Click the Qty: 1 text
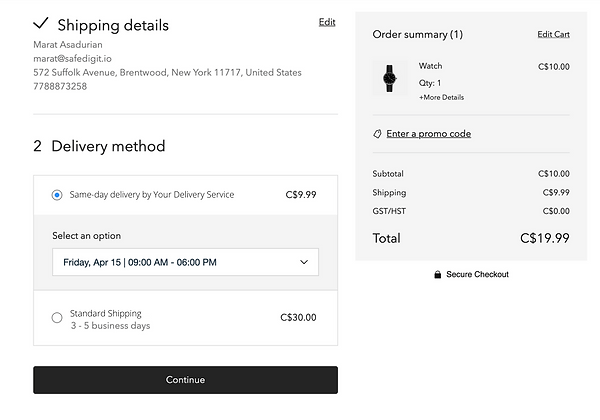 (430, 83)
